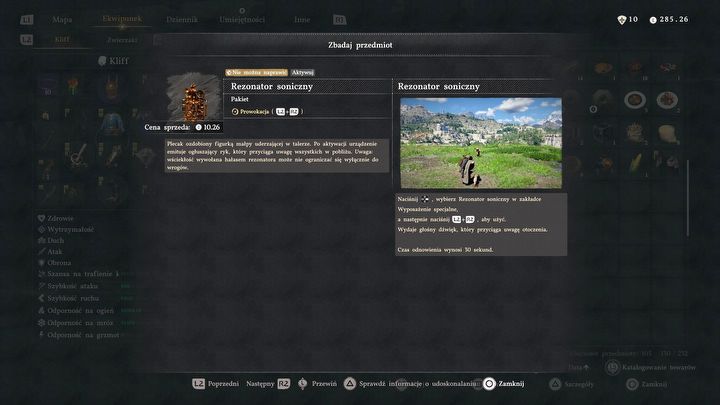Click the Przewiń stick icon
720x405 pixels.
302,384
